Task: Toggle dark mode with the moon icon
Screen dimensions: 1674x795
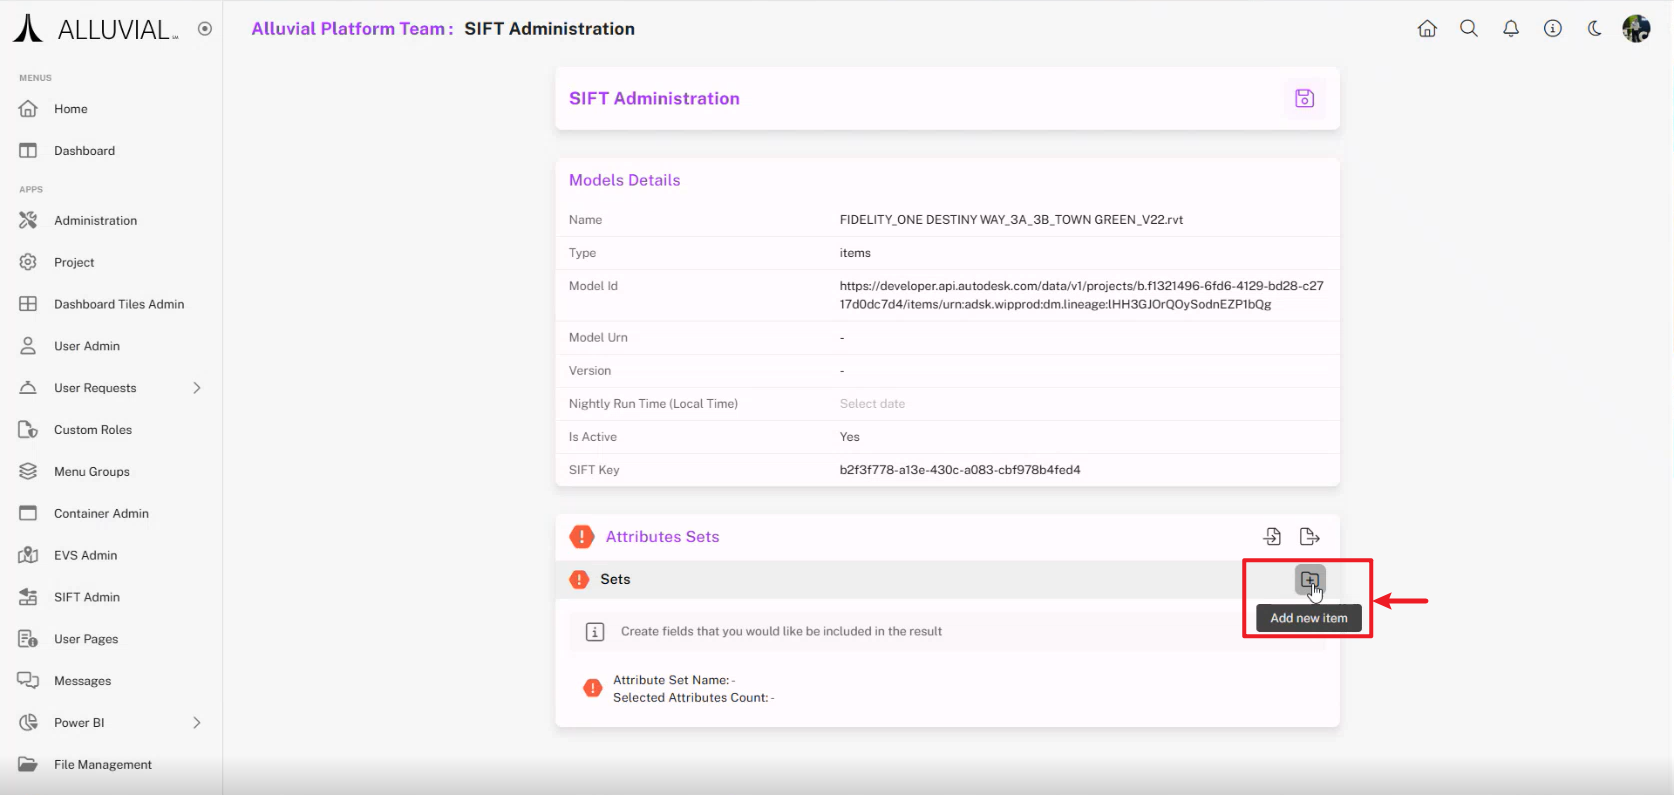Action: [x=1594, y=29]
